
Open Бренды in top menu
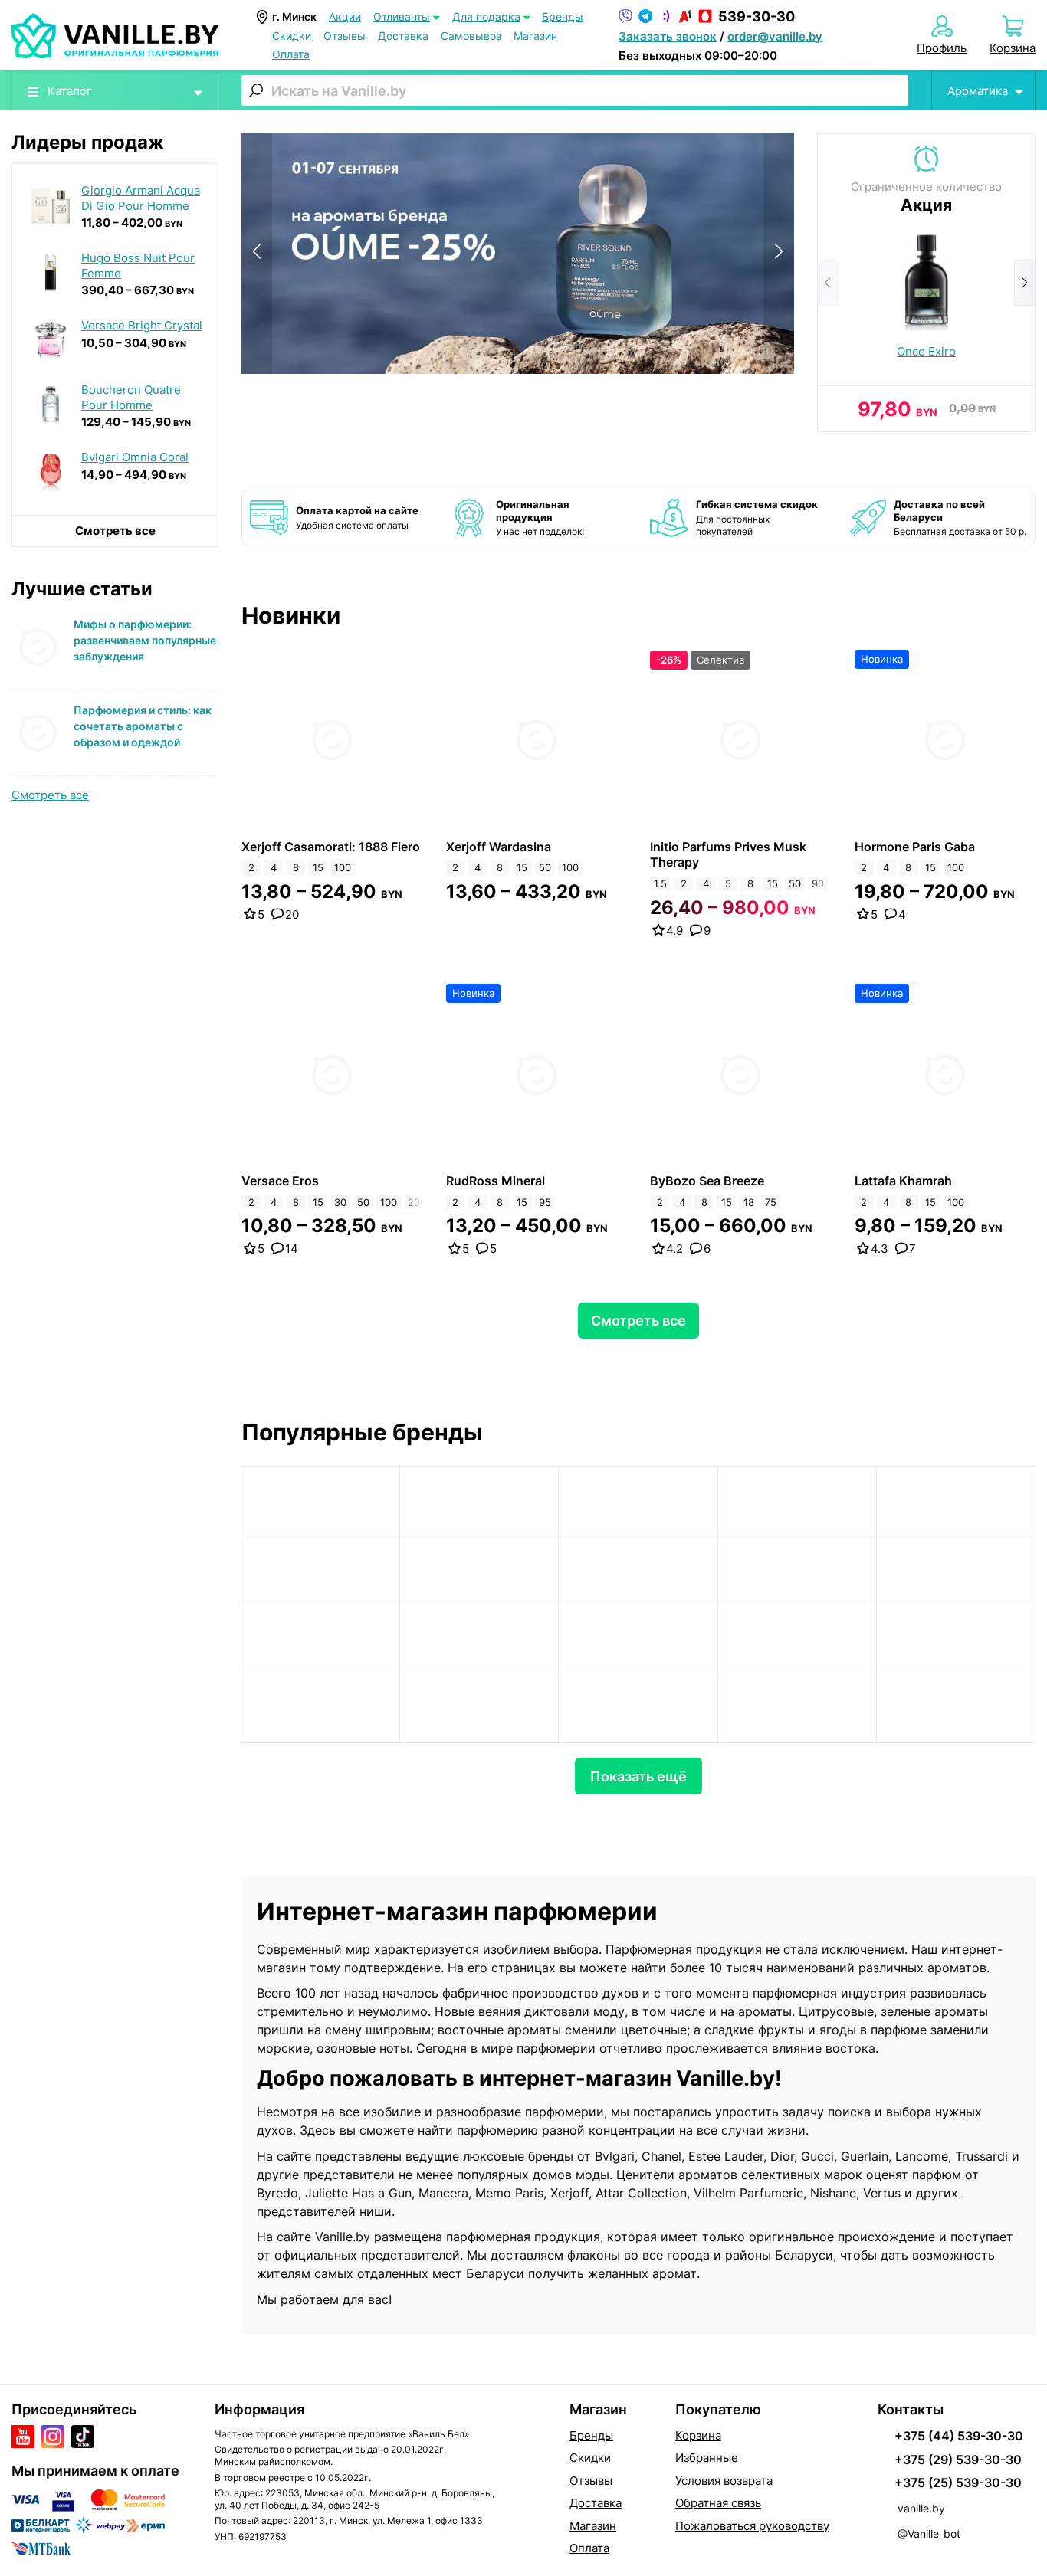[562, 17]
